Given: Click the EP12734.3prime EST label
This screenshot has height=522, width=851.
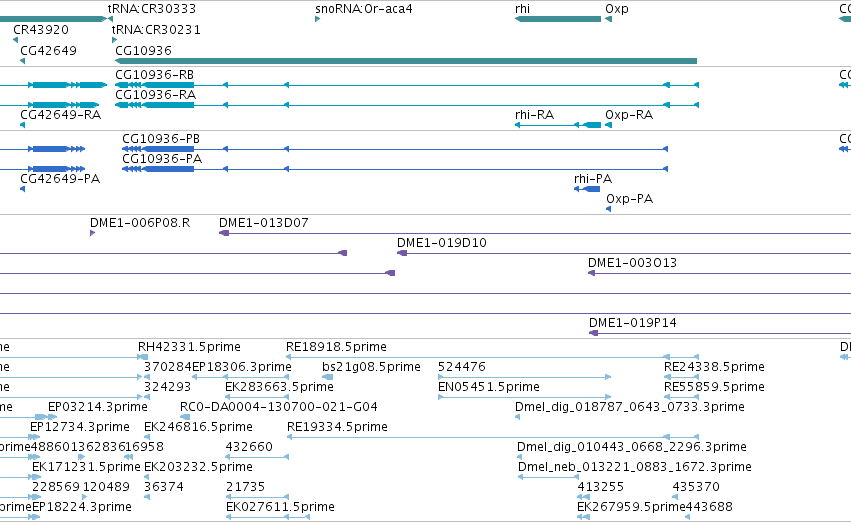Looking at the screenshot, I should pos(80,427).
